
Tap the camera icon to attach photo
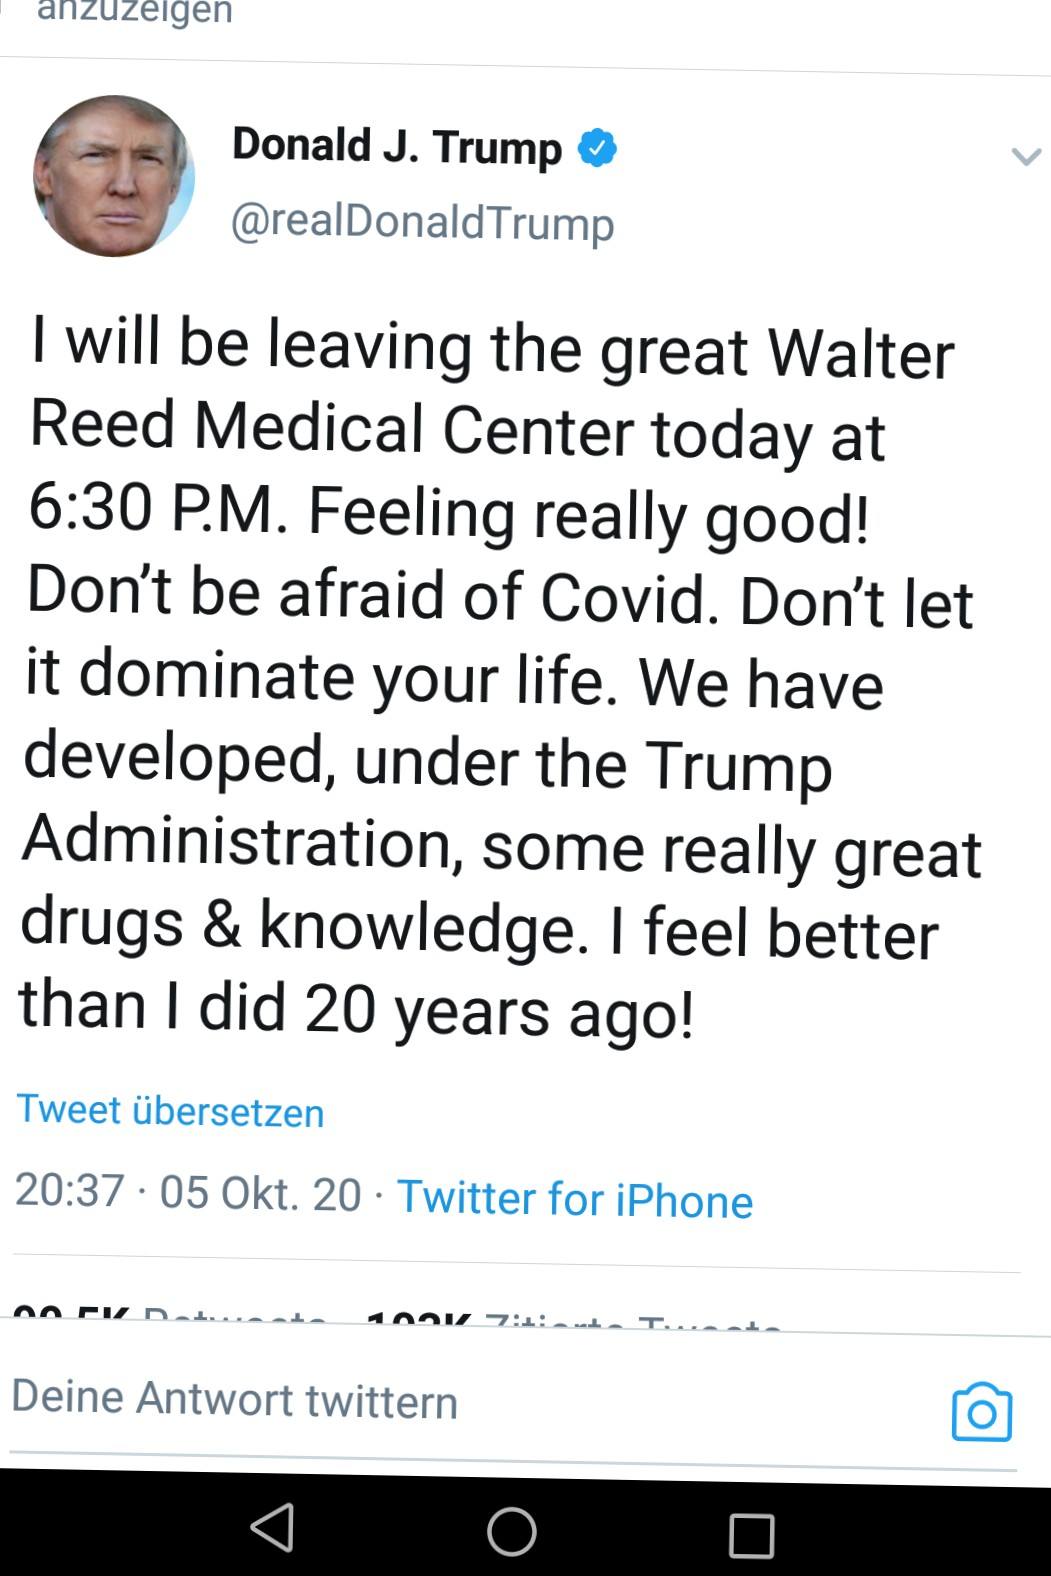981,1412
